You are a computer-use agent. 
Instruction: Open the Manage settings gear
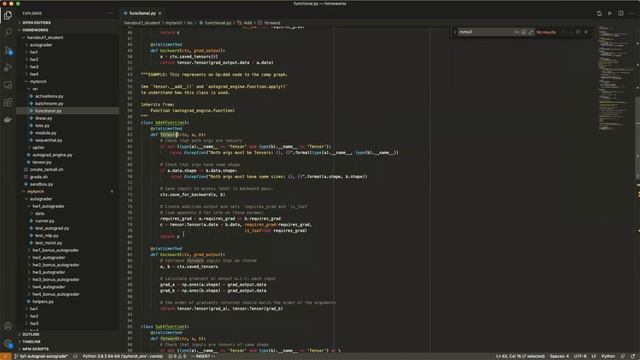click(x=8, y=344)
